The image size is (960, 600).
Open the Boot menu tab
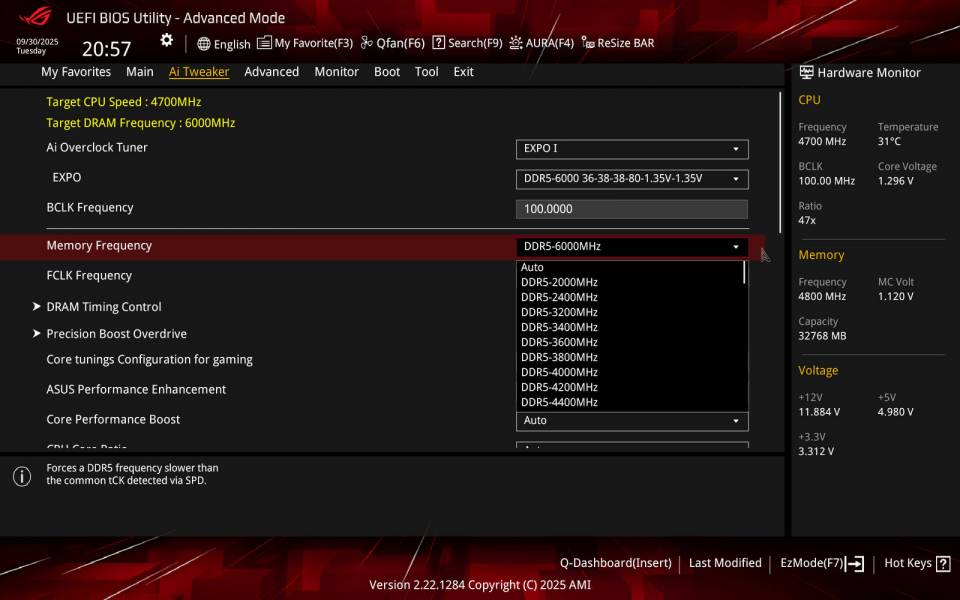tap(387, 71)
